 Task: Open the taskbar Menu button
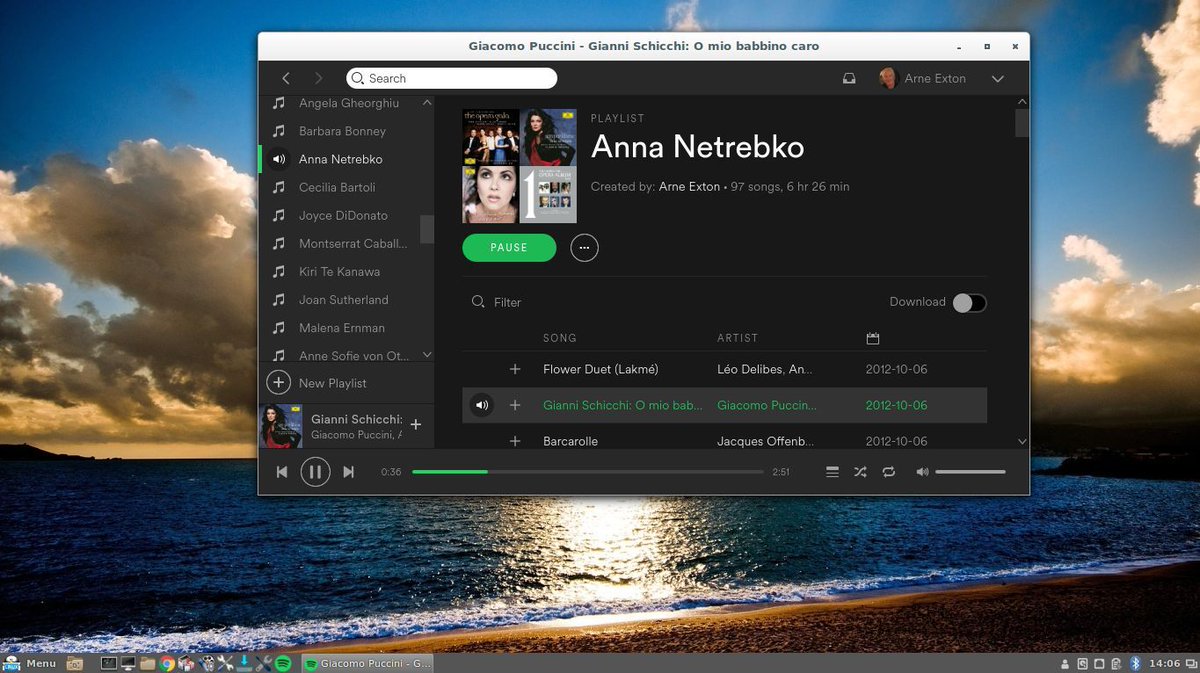pyautogui.click(x=30, y=663)
